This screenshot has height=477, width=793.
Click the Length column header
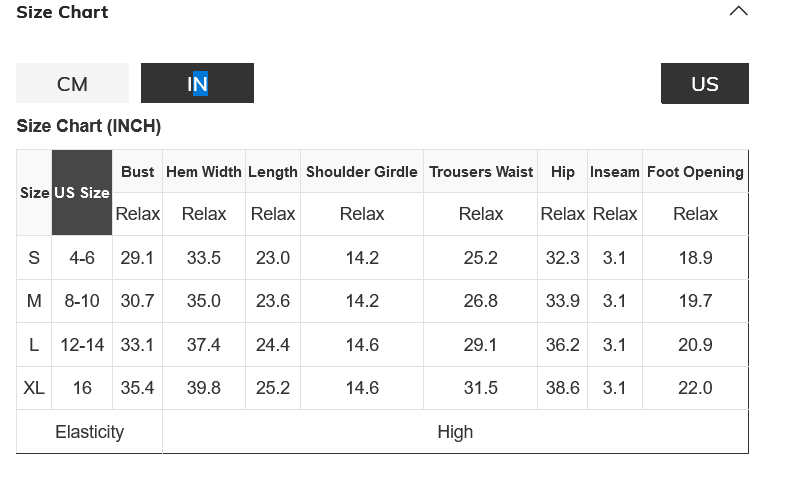pyautogui.click(x=273, y=172)
